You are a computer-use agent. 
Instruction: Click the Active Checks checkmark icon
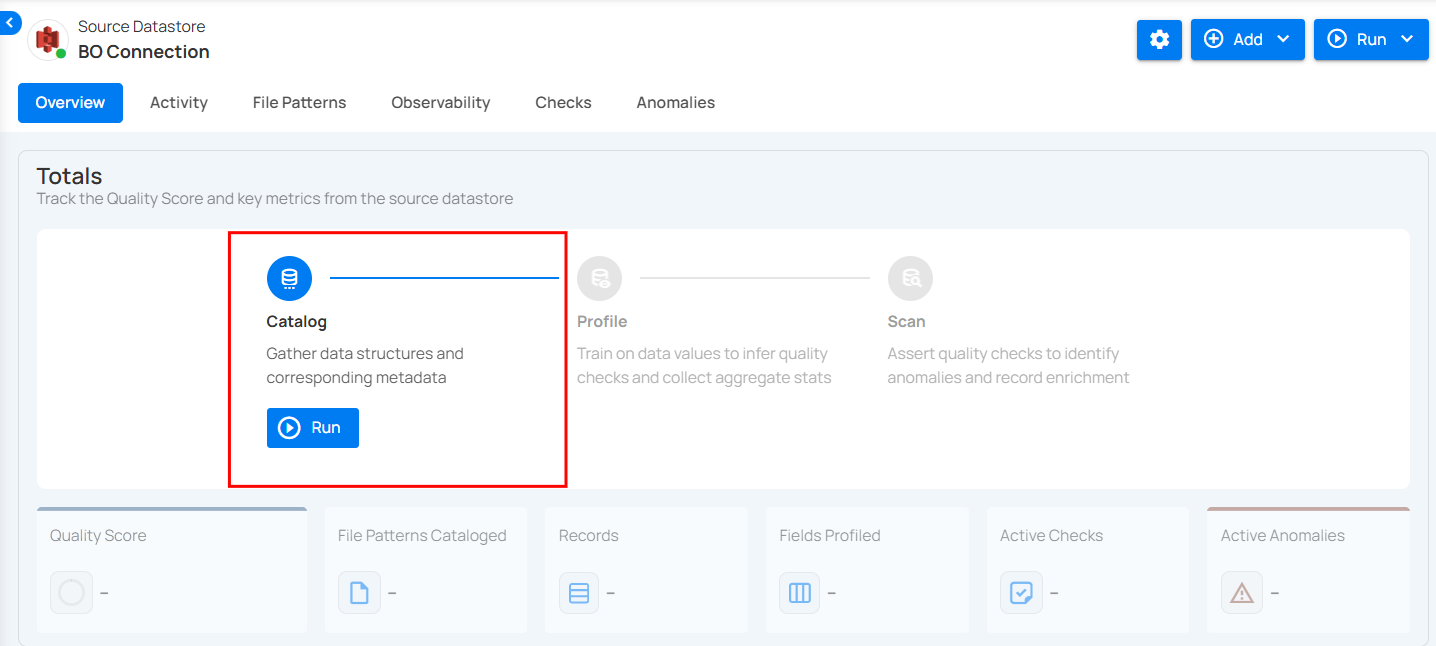click(x=1020, y=593)
